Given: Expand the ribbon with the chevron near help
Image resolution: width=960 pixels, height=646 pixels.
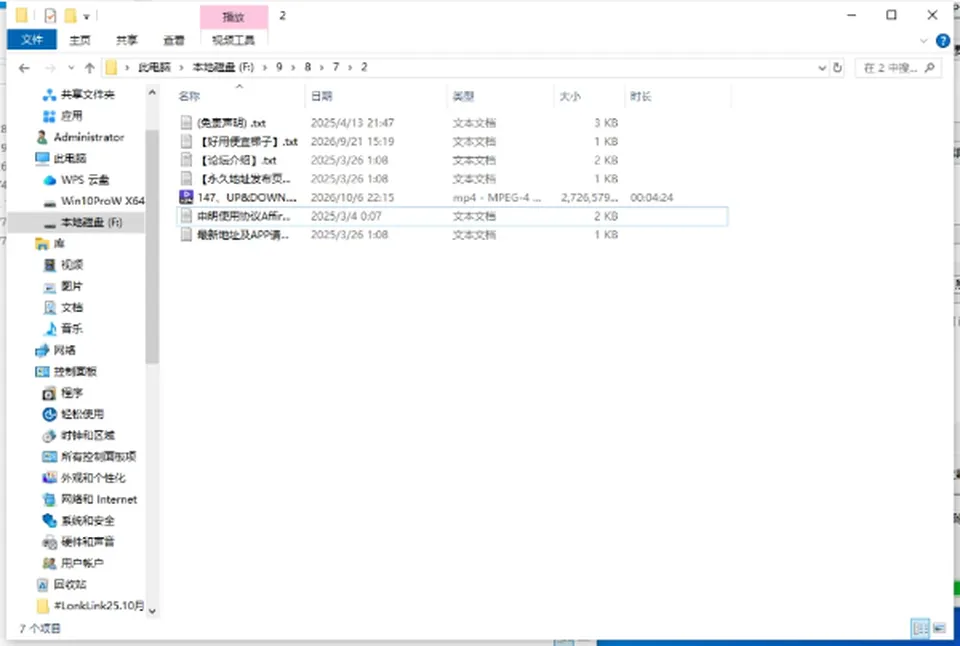Looking at the screenshot, I should pyautogui.click(x=924, y=41).
